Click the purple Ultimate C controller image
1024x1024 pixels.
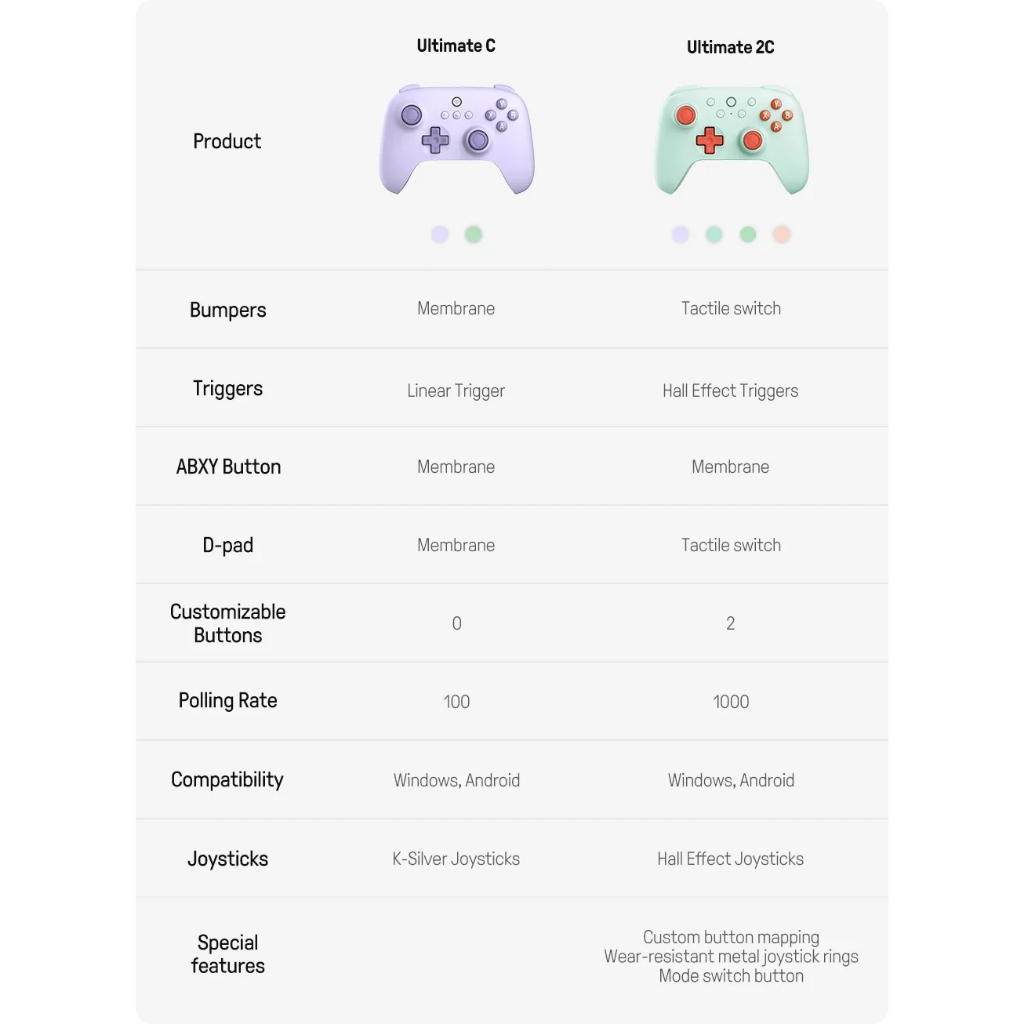point(456,138)
